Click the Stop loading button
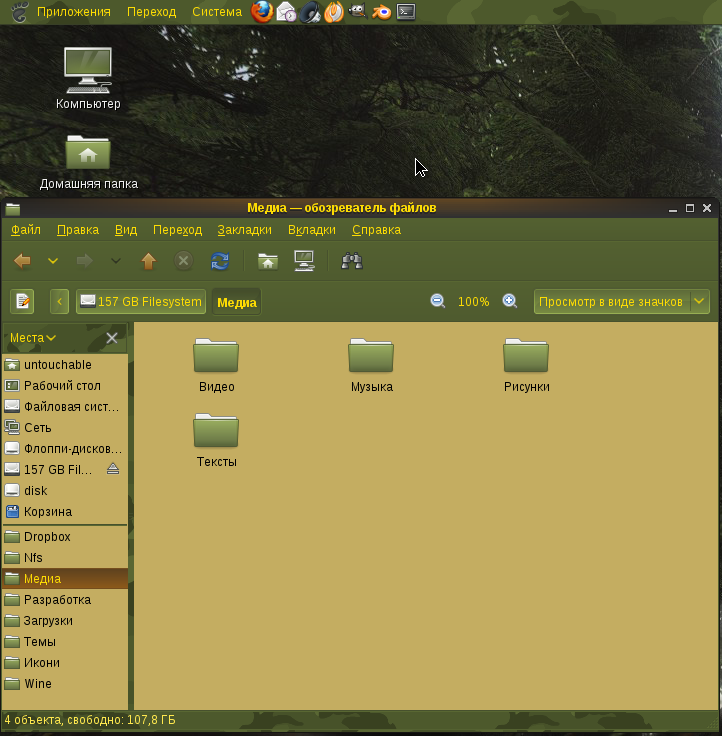Screen dimensions: 722x736 [184, 261]
